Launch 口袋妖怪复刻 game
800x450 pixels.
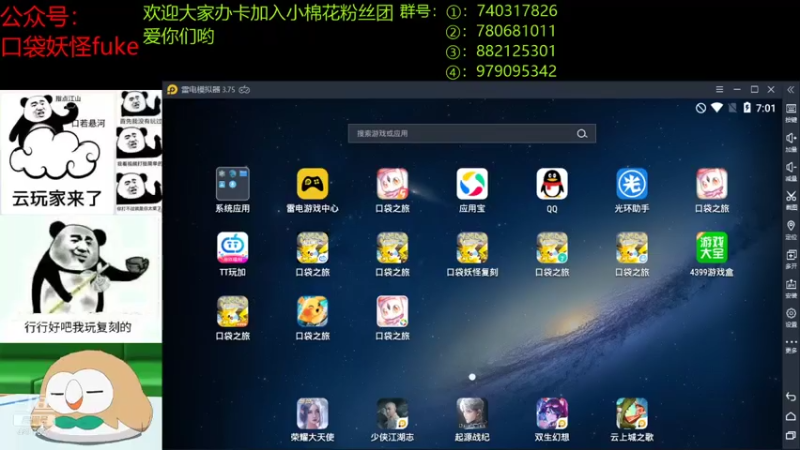point(472,248)
